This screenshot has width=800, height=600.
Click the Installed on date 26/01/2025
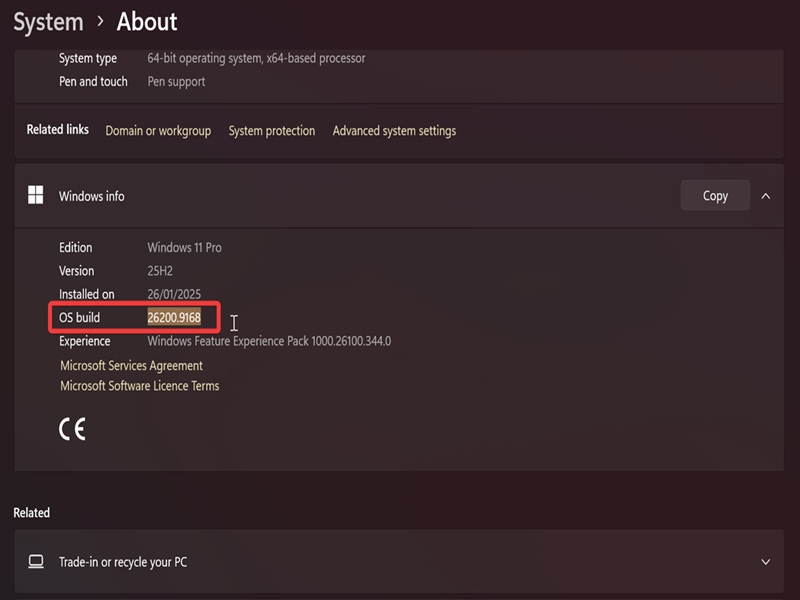coord(174,294)
